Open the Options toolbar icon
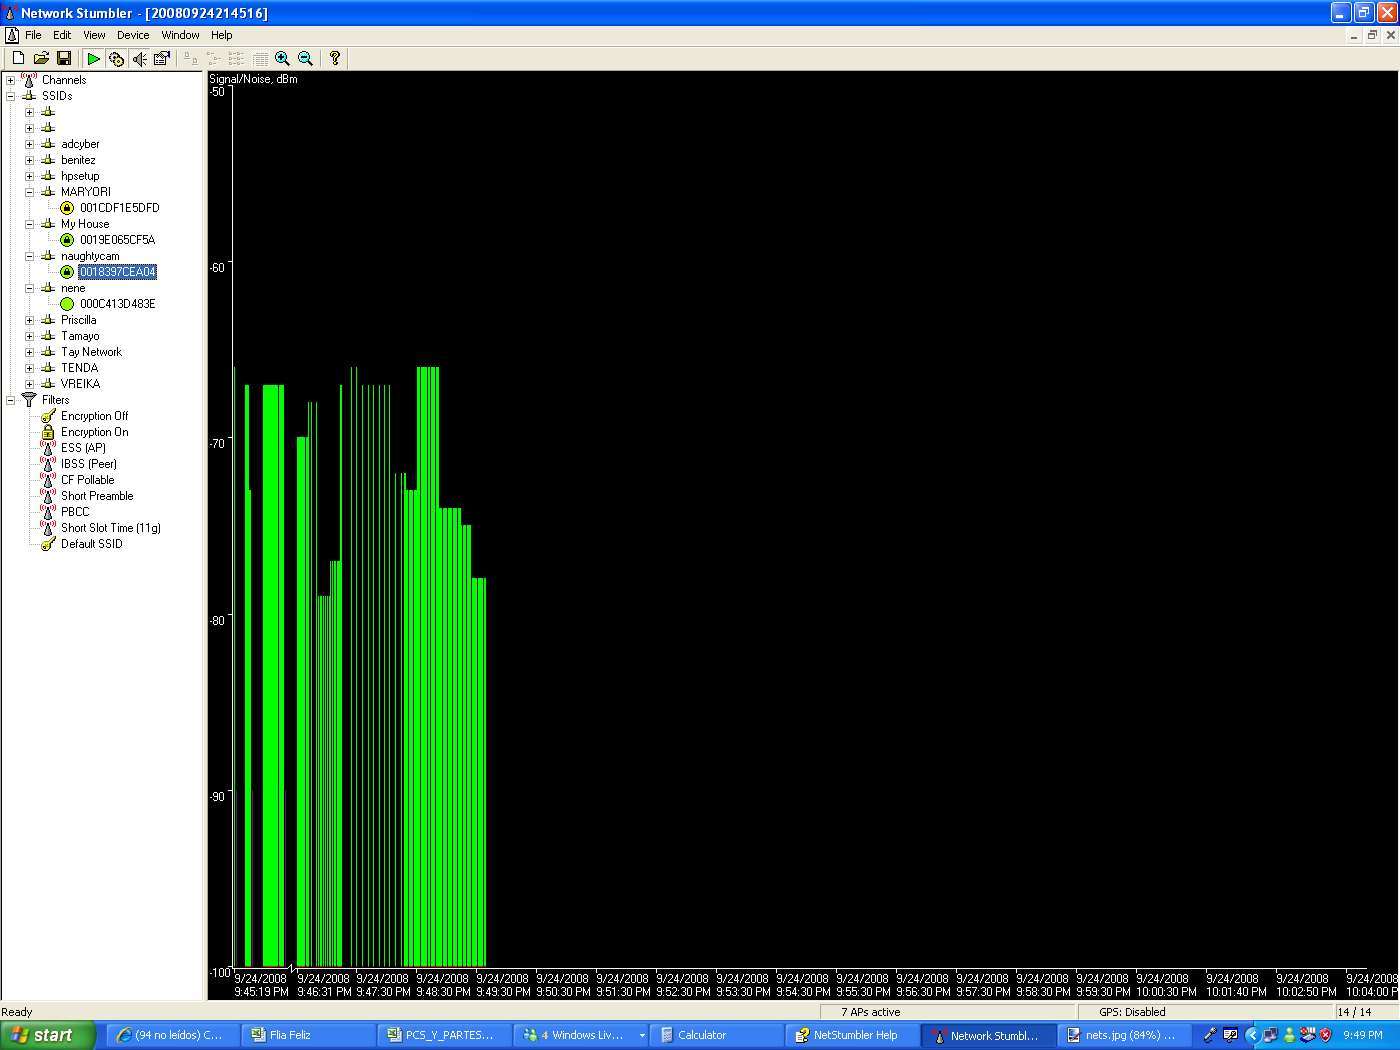 [161, 59]
